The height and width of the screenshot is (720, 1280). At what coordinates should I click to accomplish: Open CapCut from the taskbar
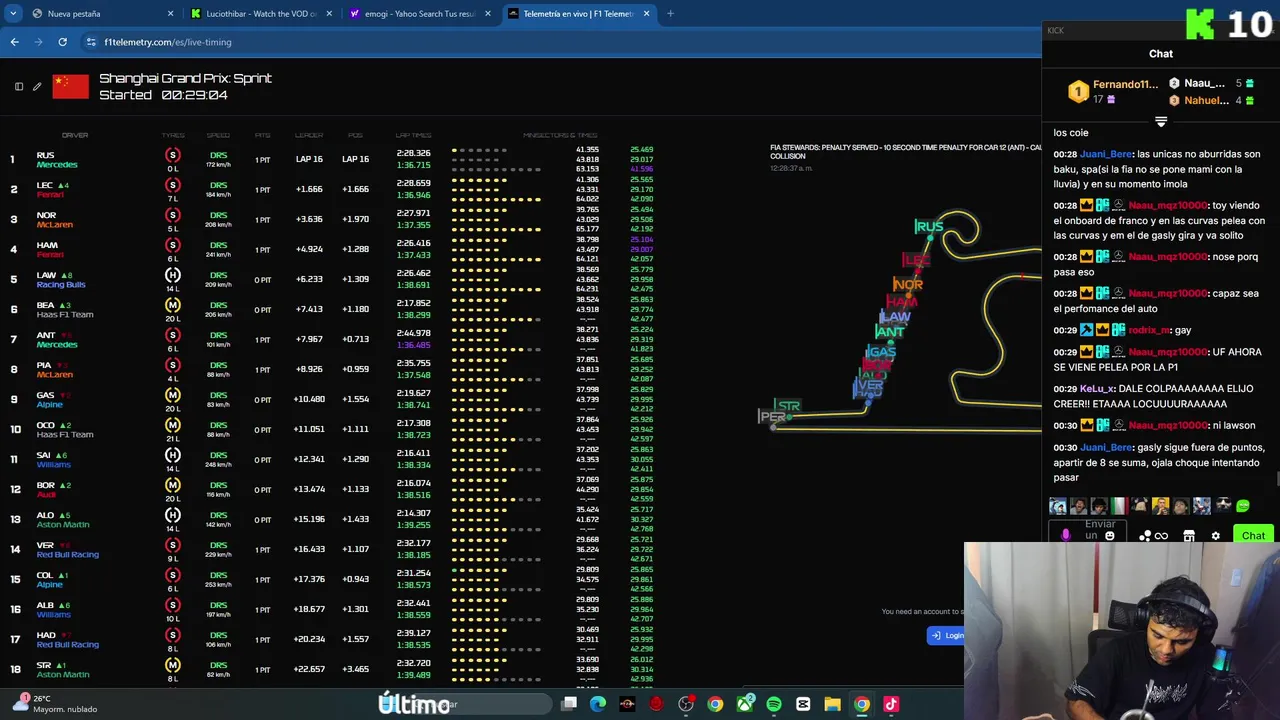tap(803, 704)
